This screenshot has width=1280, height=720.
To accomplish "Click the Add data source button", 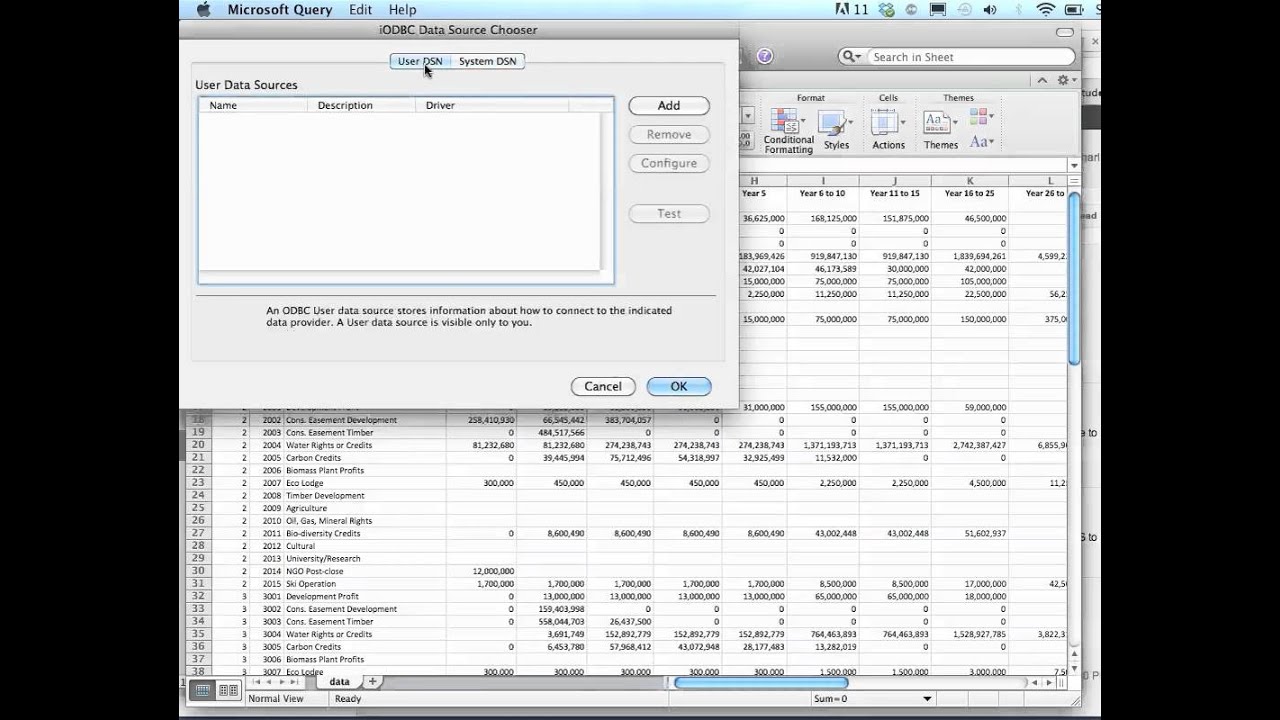I will pyautogui.click(x=669, y=105).
